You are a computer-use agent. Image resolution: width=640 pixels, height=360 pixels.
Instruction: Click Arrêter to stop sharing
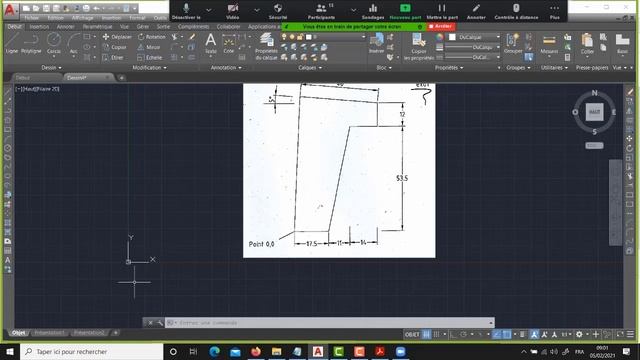coord(440,27)
